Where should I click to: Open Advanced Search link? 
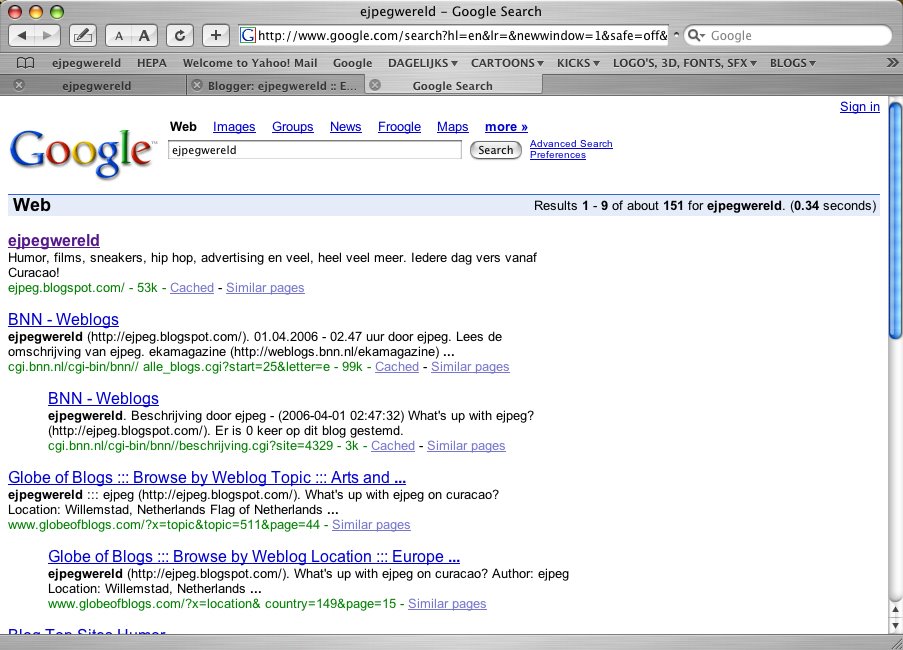[571, 144]
